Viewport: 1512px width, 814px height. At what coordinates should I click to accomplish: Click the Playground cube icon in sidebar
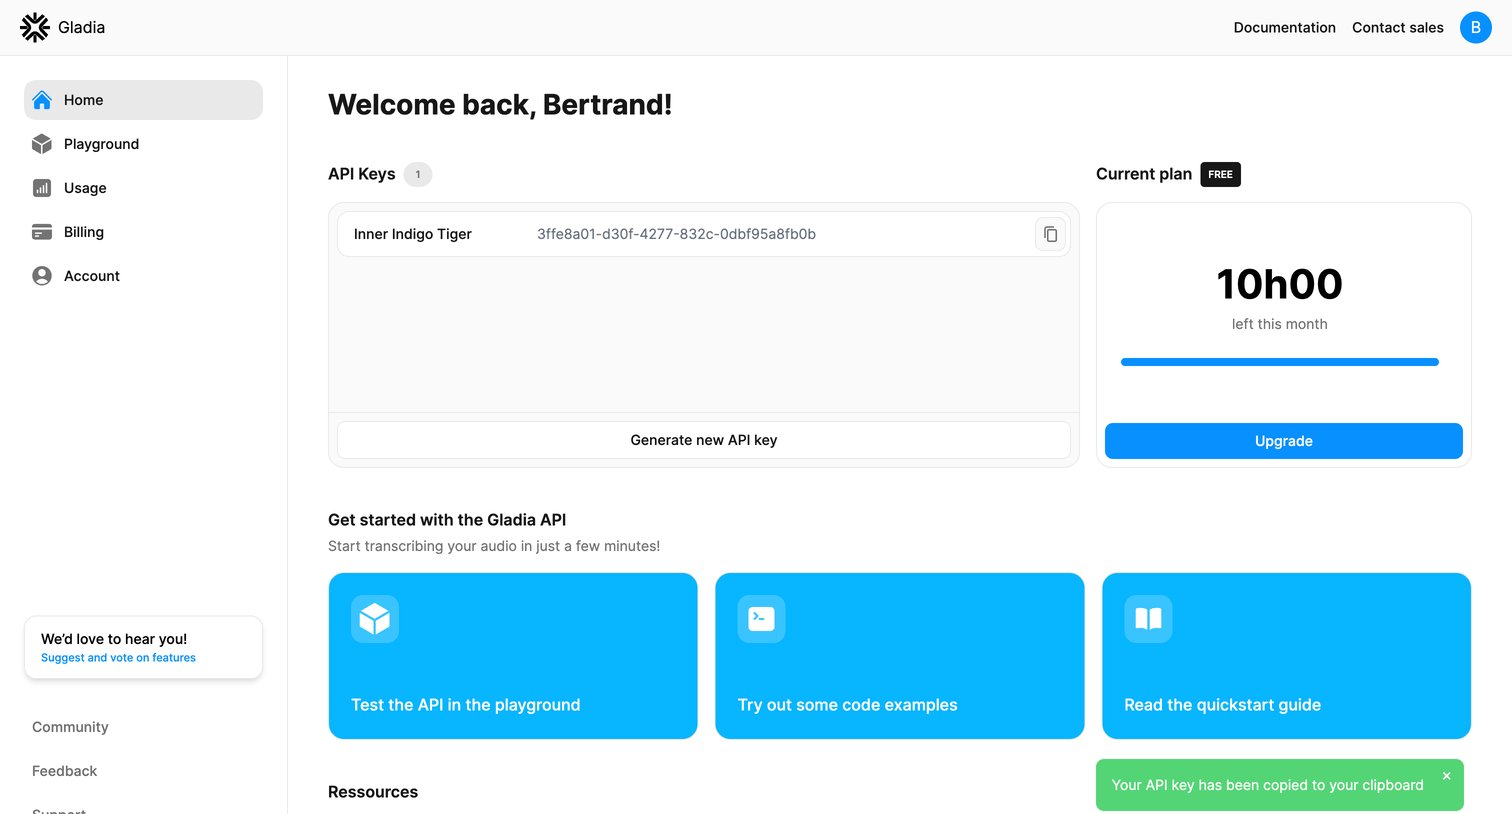coord(42,144)
